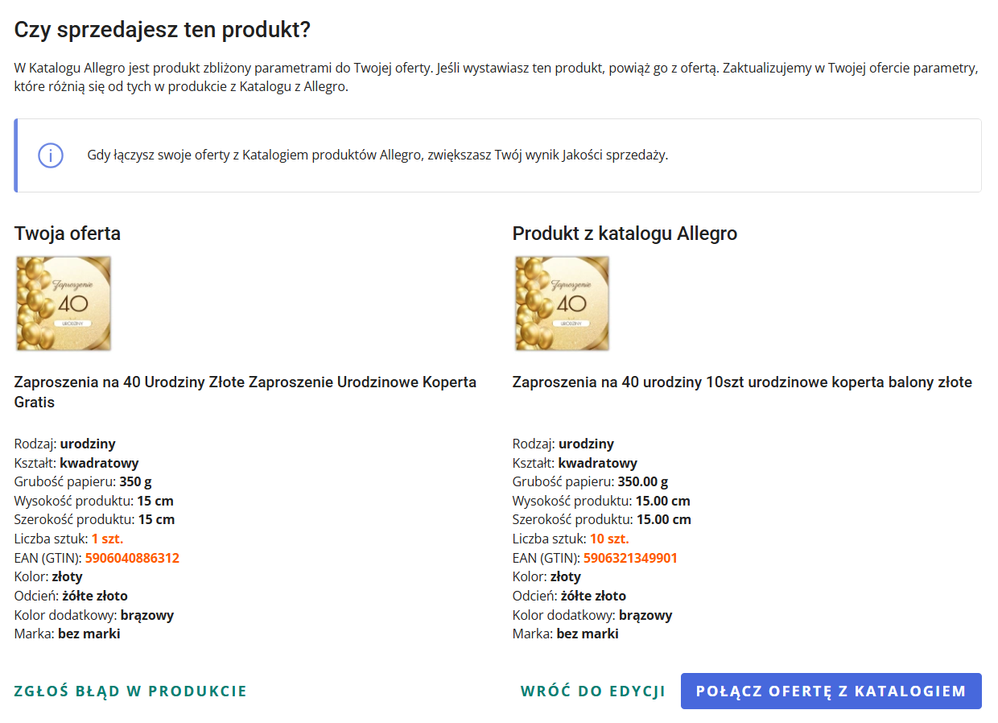
Task: Open the Allegro catalog product thumbnail
Action: point(562,304)
